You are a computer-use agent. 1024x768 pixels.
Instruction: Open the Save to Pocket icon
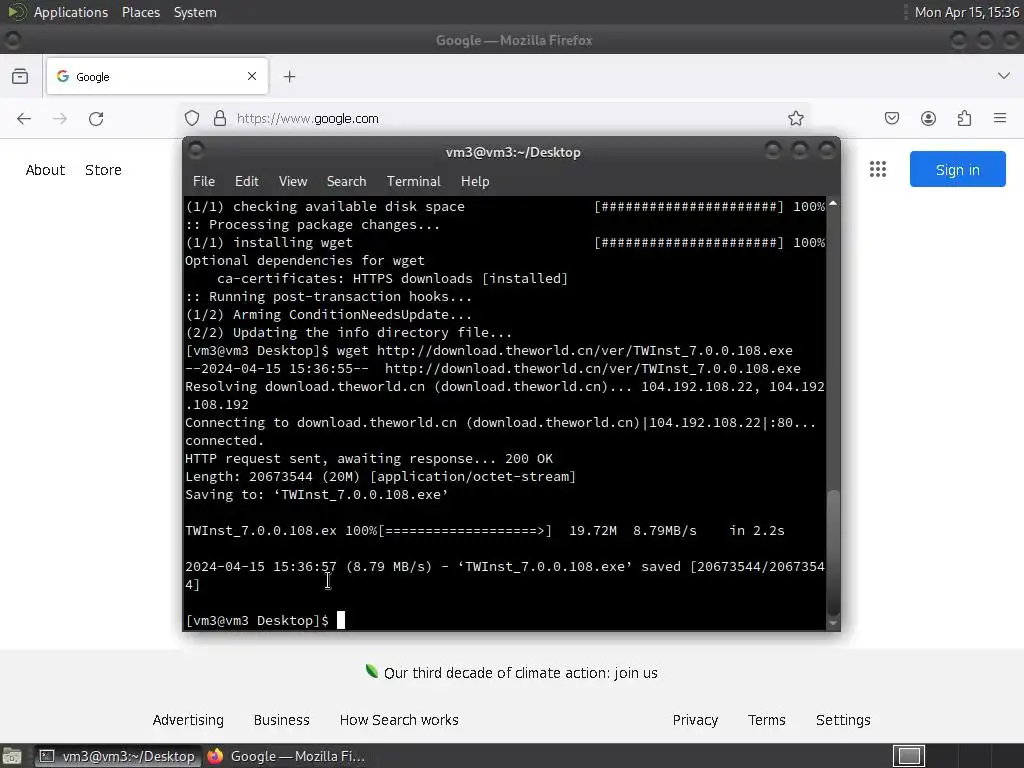(891, 118)
